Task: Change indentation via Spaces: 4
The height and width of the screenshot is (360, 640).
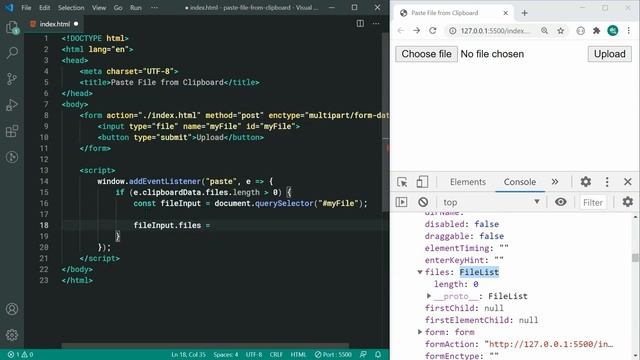Action: (x=226, y=355)
